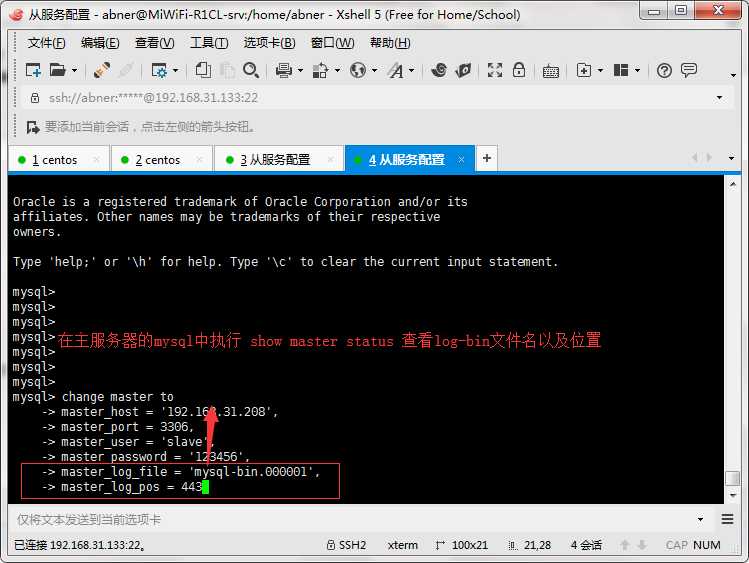Click the feedback speech bubble icon
Screen dimensions: 749x563
[689, 71]
